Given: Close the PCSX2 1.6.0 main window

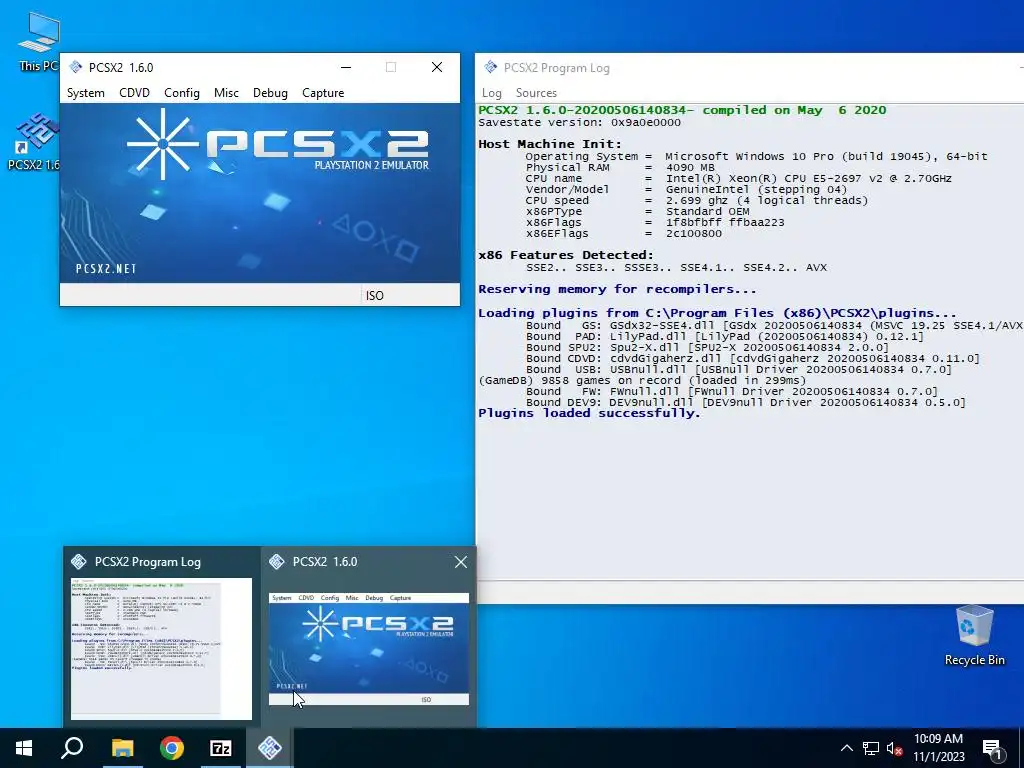Looking at the screenshot, I should click(437, 67).
